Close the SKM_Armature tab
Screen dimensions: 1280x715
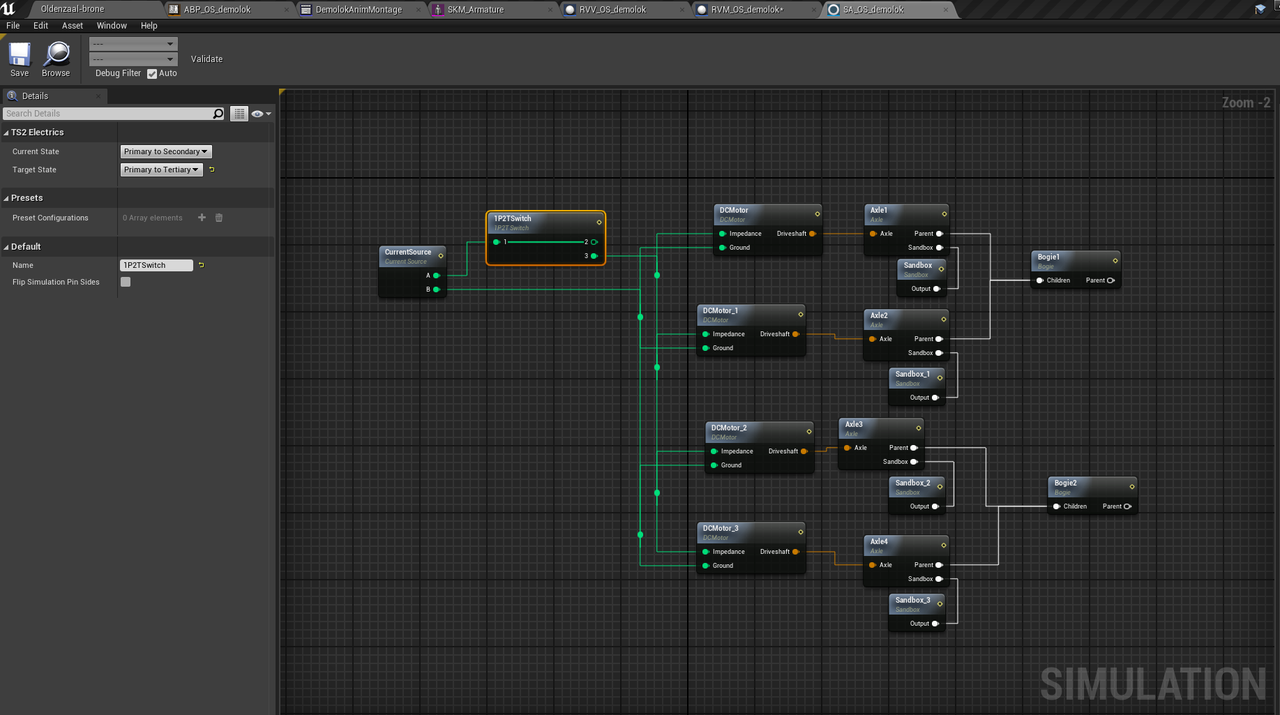pos(549,9)
